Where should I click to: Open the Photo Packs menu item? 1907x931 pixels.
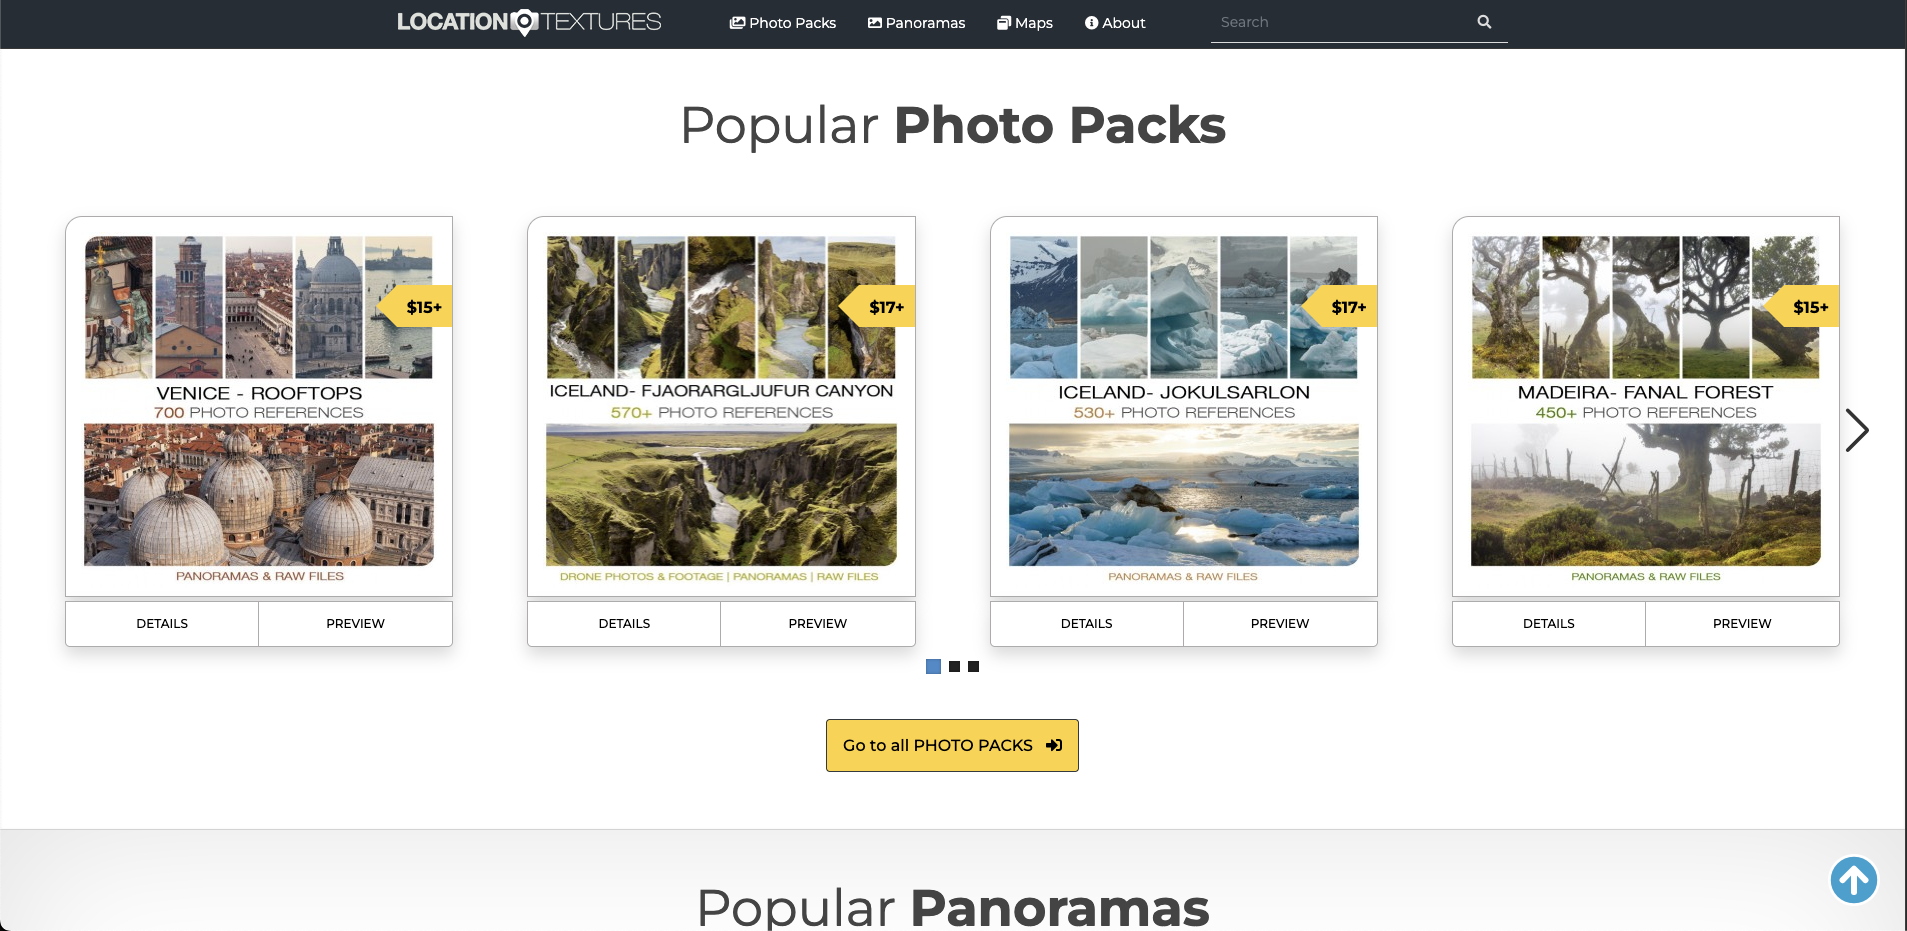coord(783,23)
